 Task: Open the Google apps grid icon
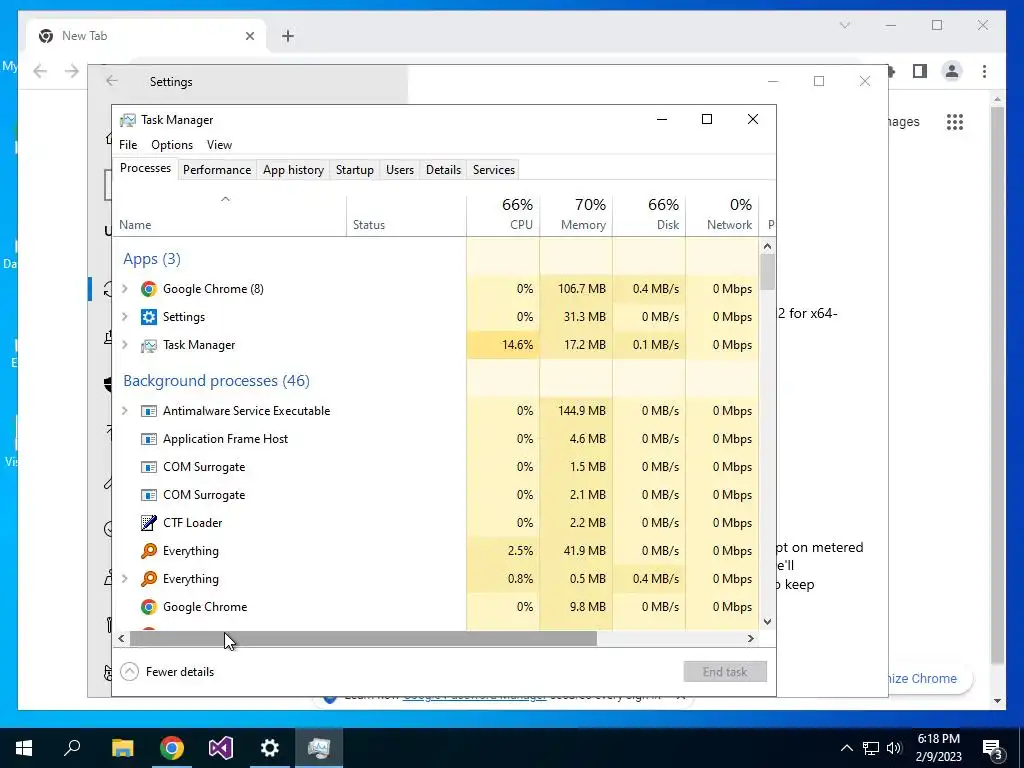click(955, 121)
